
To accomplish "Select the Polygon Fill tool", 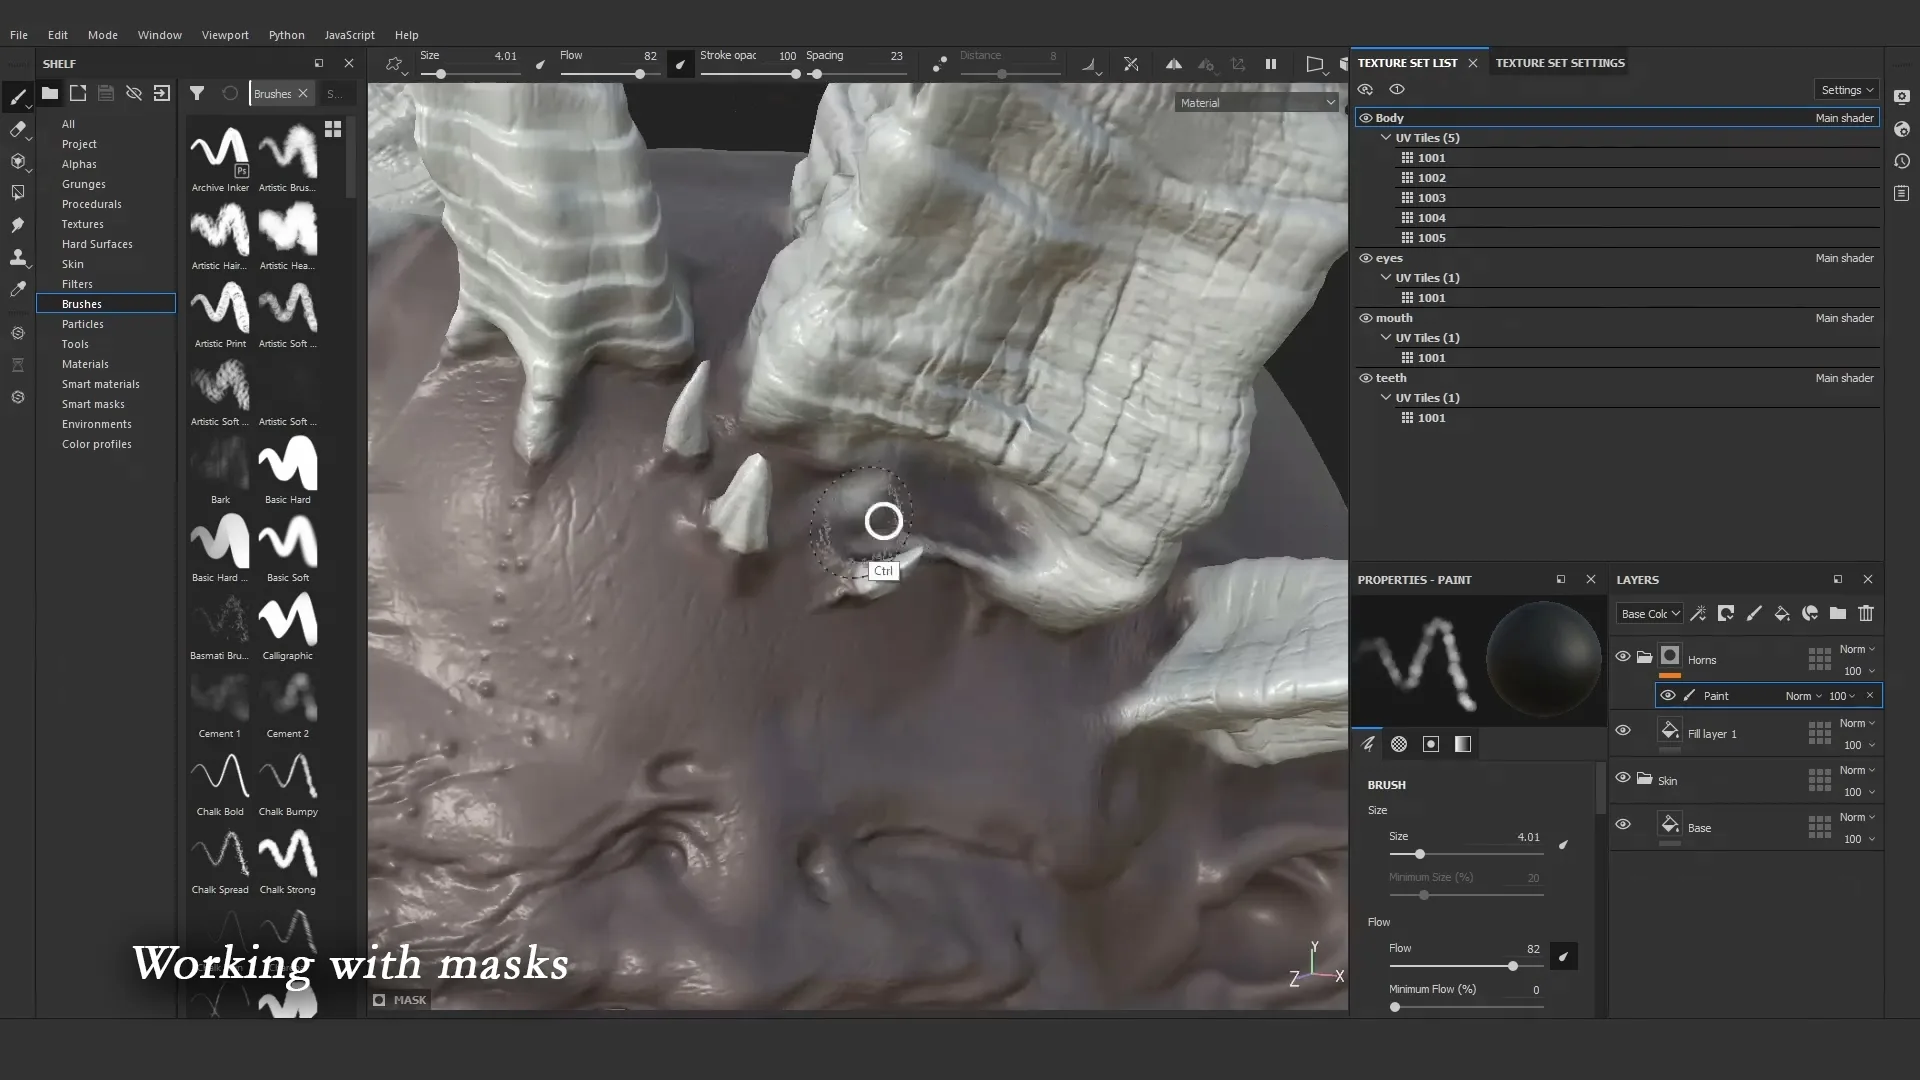I will click(x=18, y=193).
